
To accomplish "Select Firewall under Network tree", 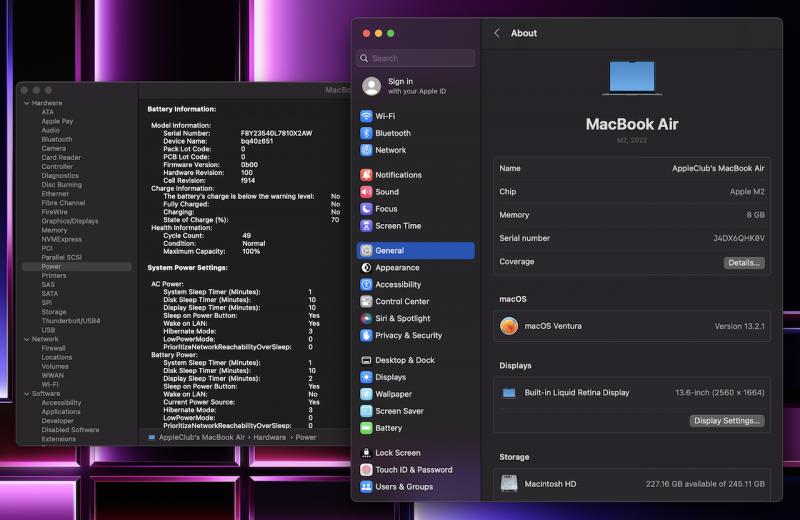I will tap(54, 348).
